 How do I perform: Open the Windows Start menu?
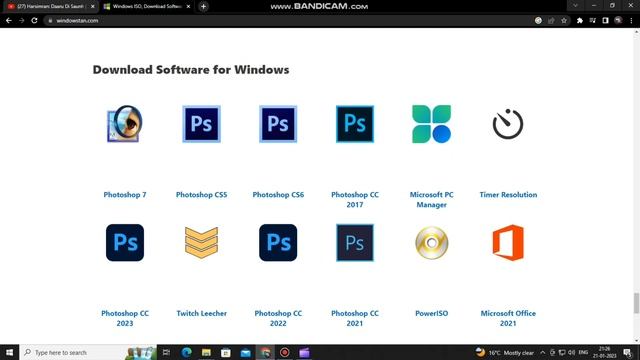point(9,352)
